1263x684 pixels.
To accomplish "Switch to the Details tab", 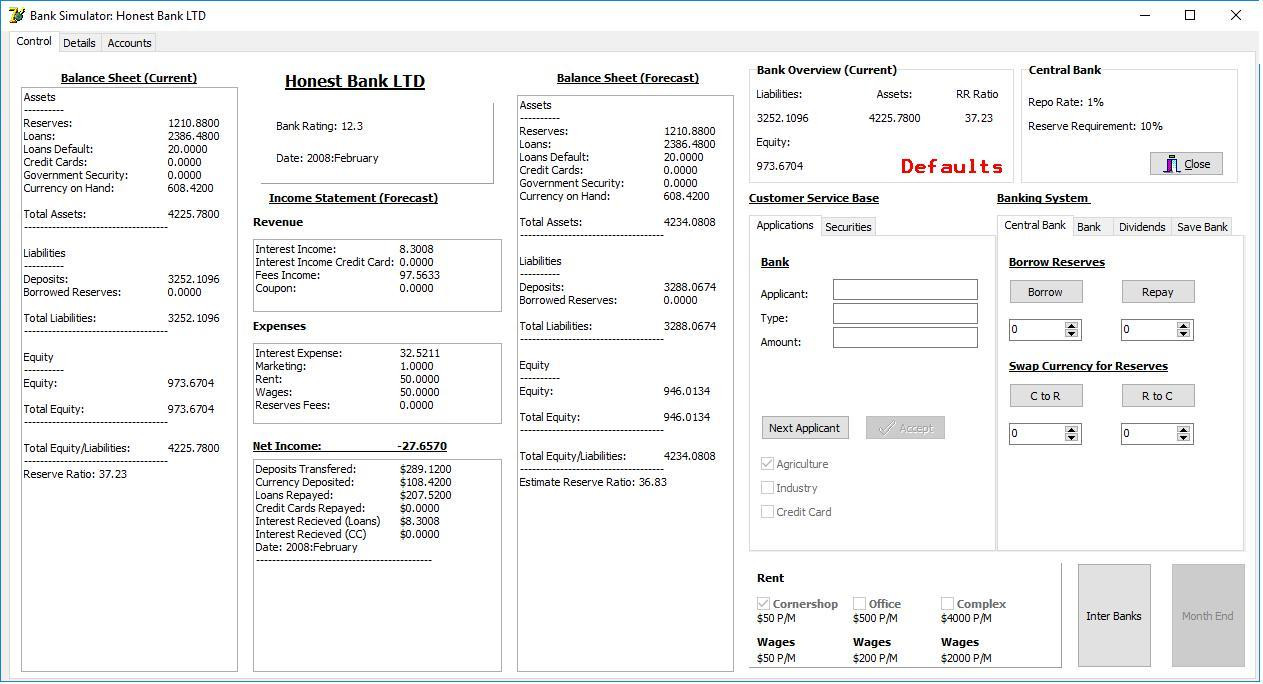I will click(79, 43).
